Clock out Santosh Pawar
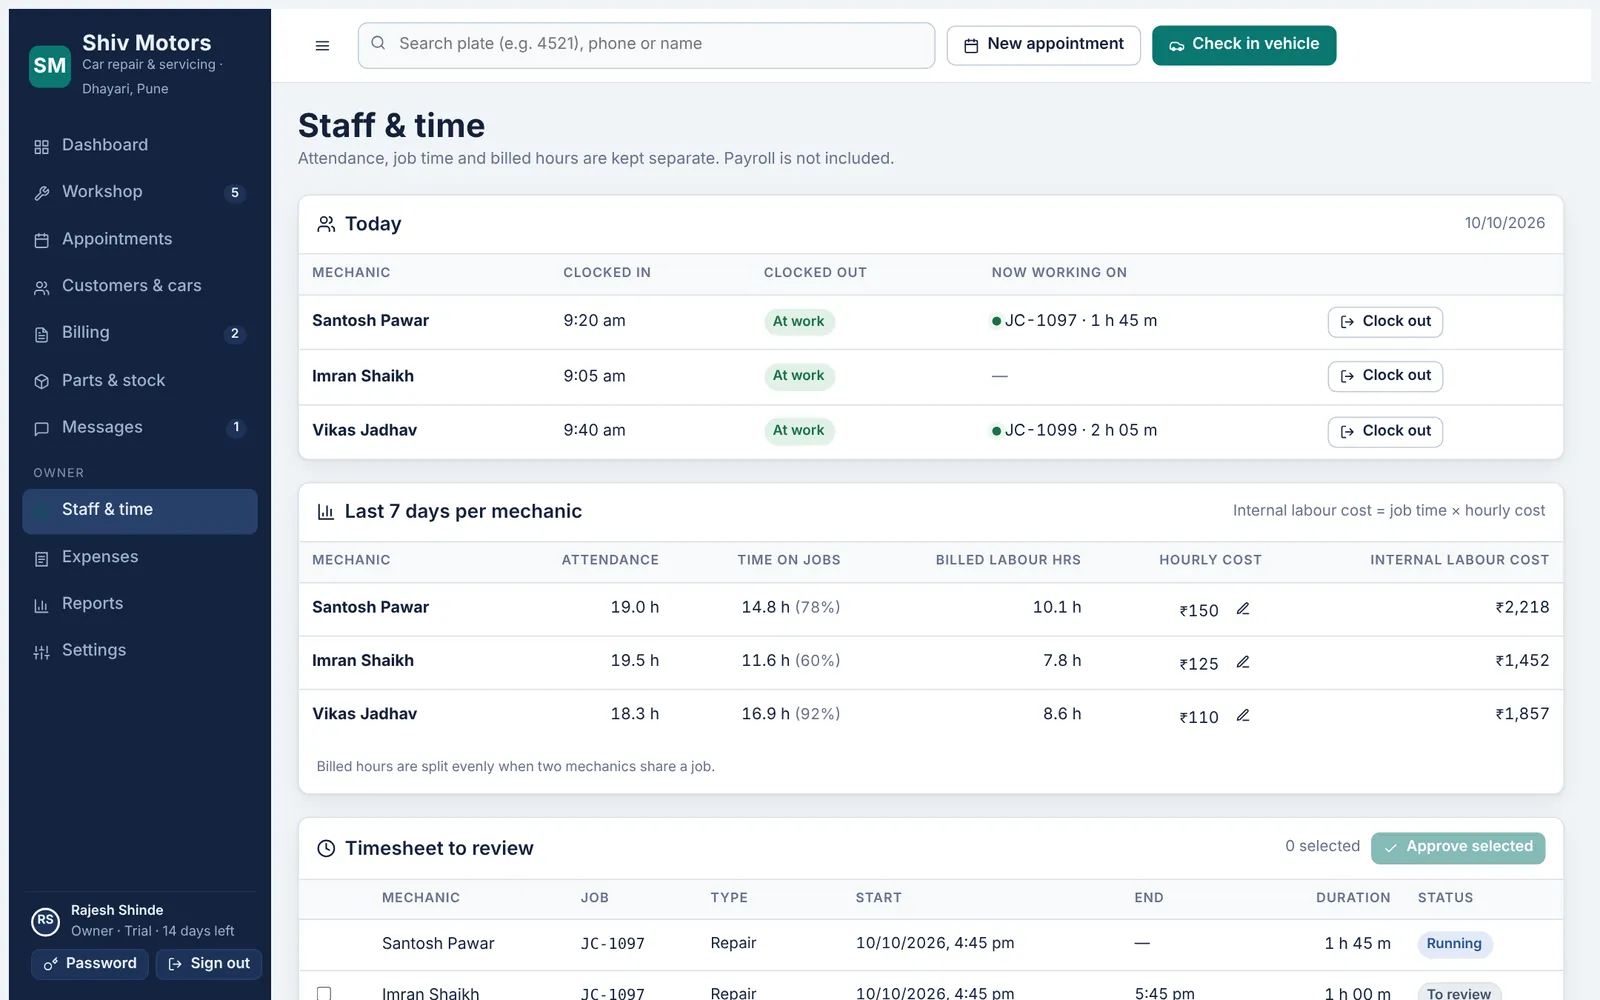This screenshot has width=1600, height=1000. pyautogui.click(x=1385, y=321)
